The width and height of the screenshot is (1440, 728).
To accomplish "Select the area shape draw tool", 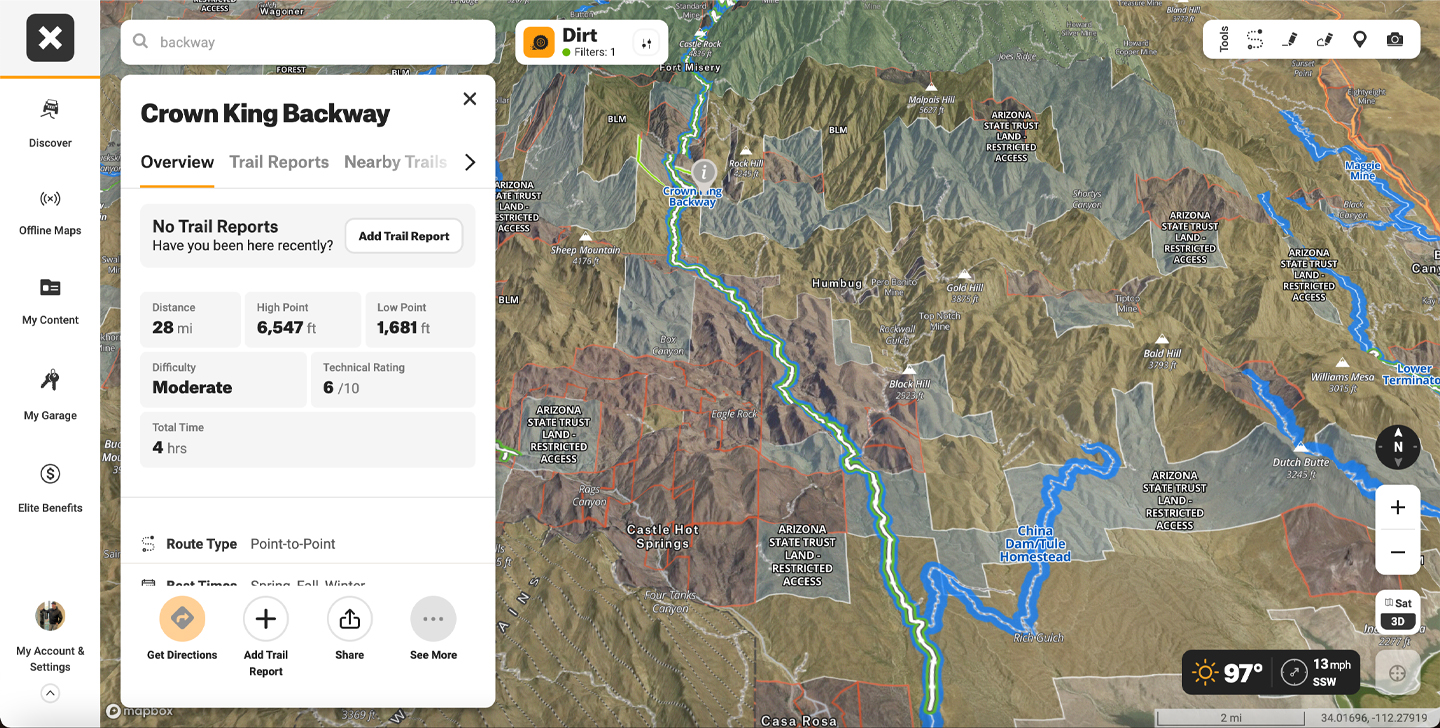I will pos(1325,39).
